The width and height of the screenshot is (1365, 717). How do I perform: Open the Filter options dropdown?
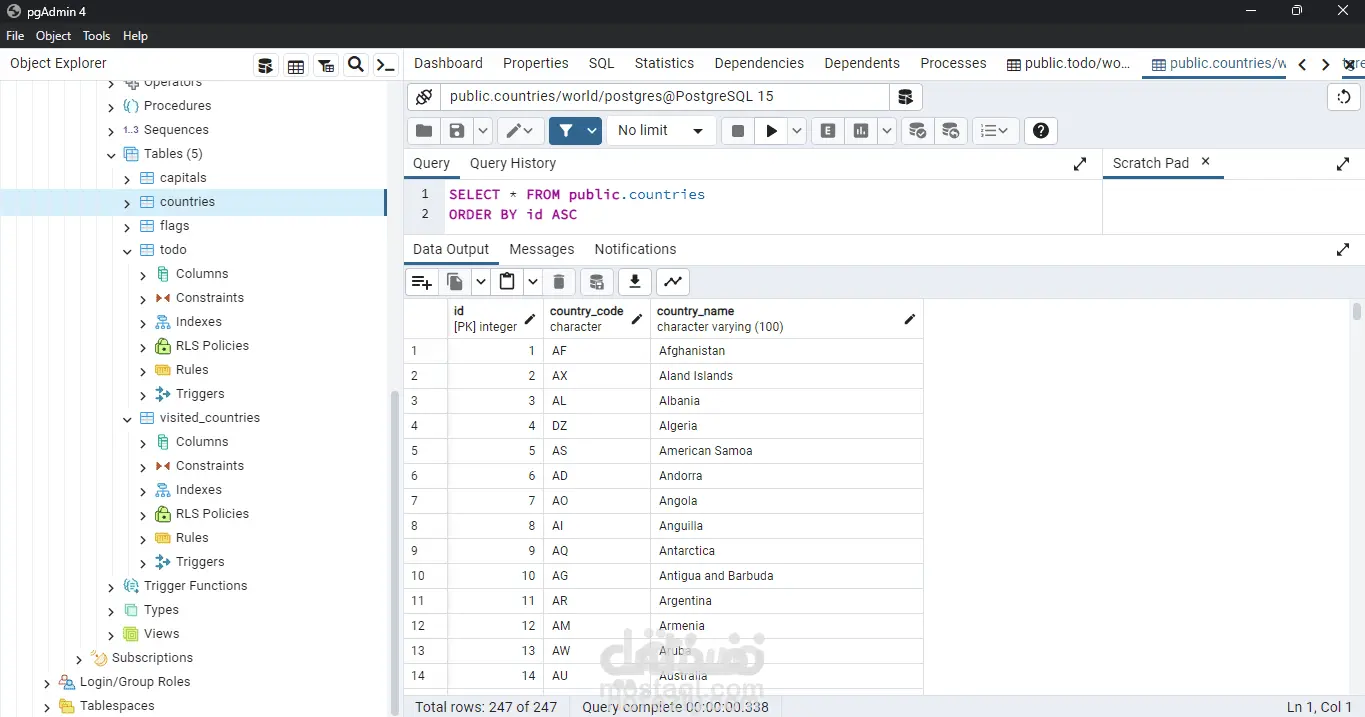[591, 131]
